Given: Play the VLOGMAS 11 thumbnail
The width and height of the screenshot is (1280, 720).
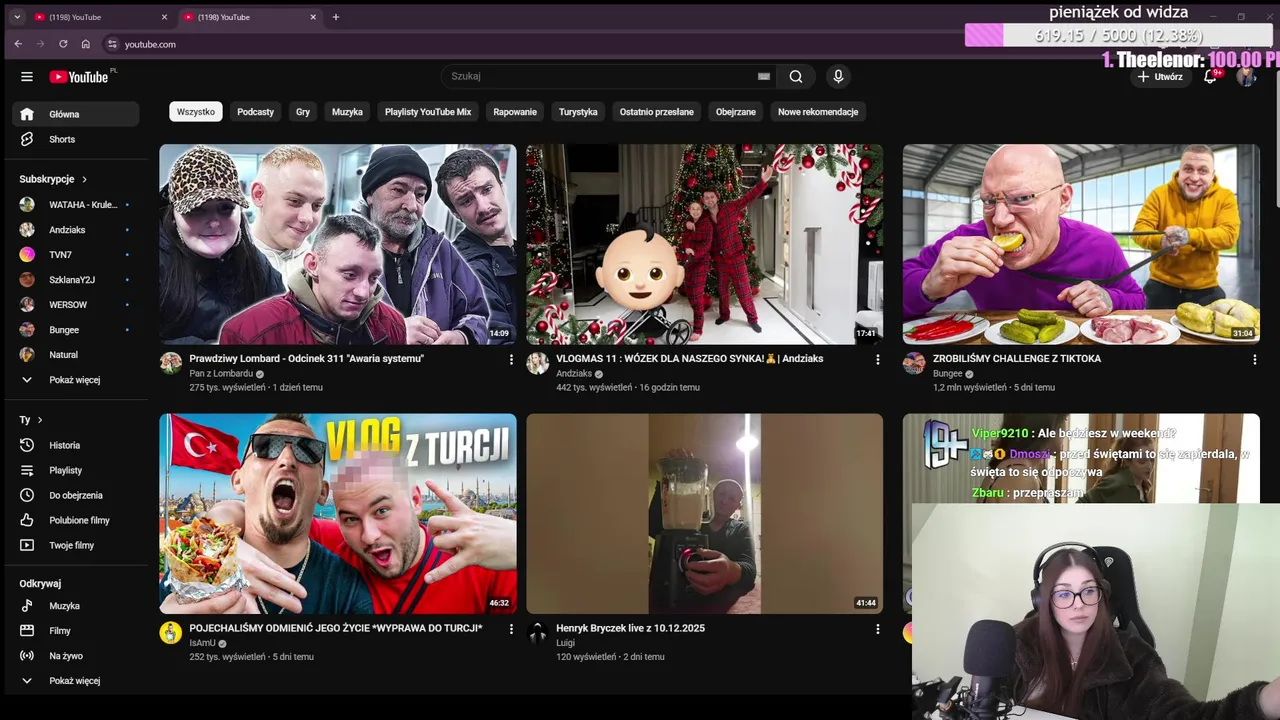Looking at the screenshot, I should [705, 244].
